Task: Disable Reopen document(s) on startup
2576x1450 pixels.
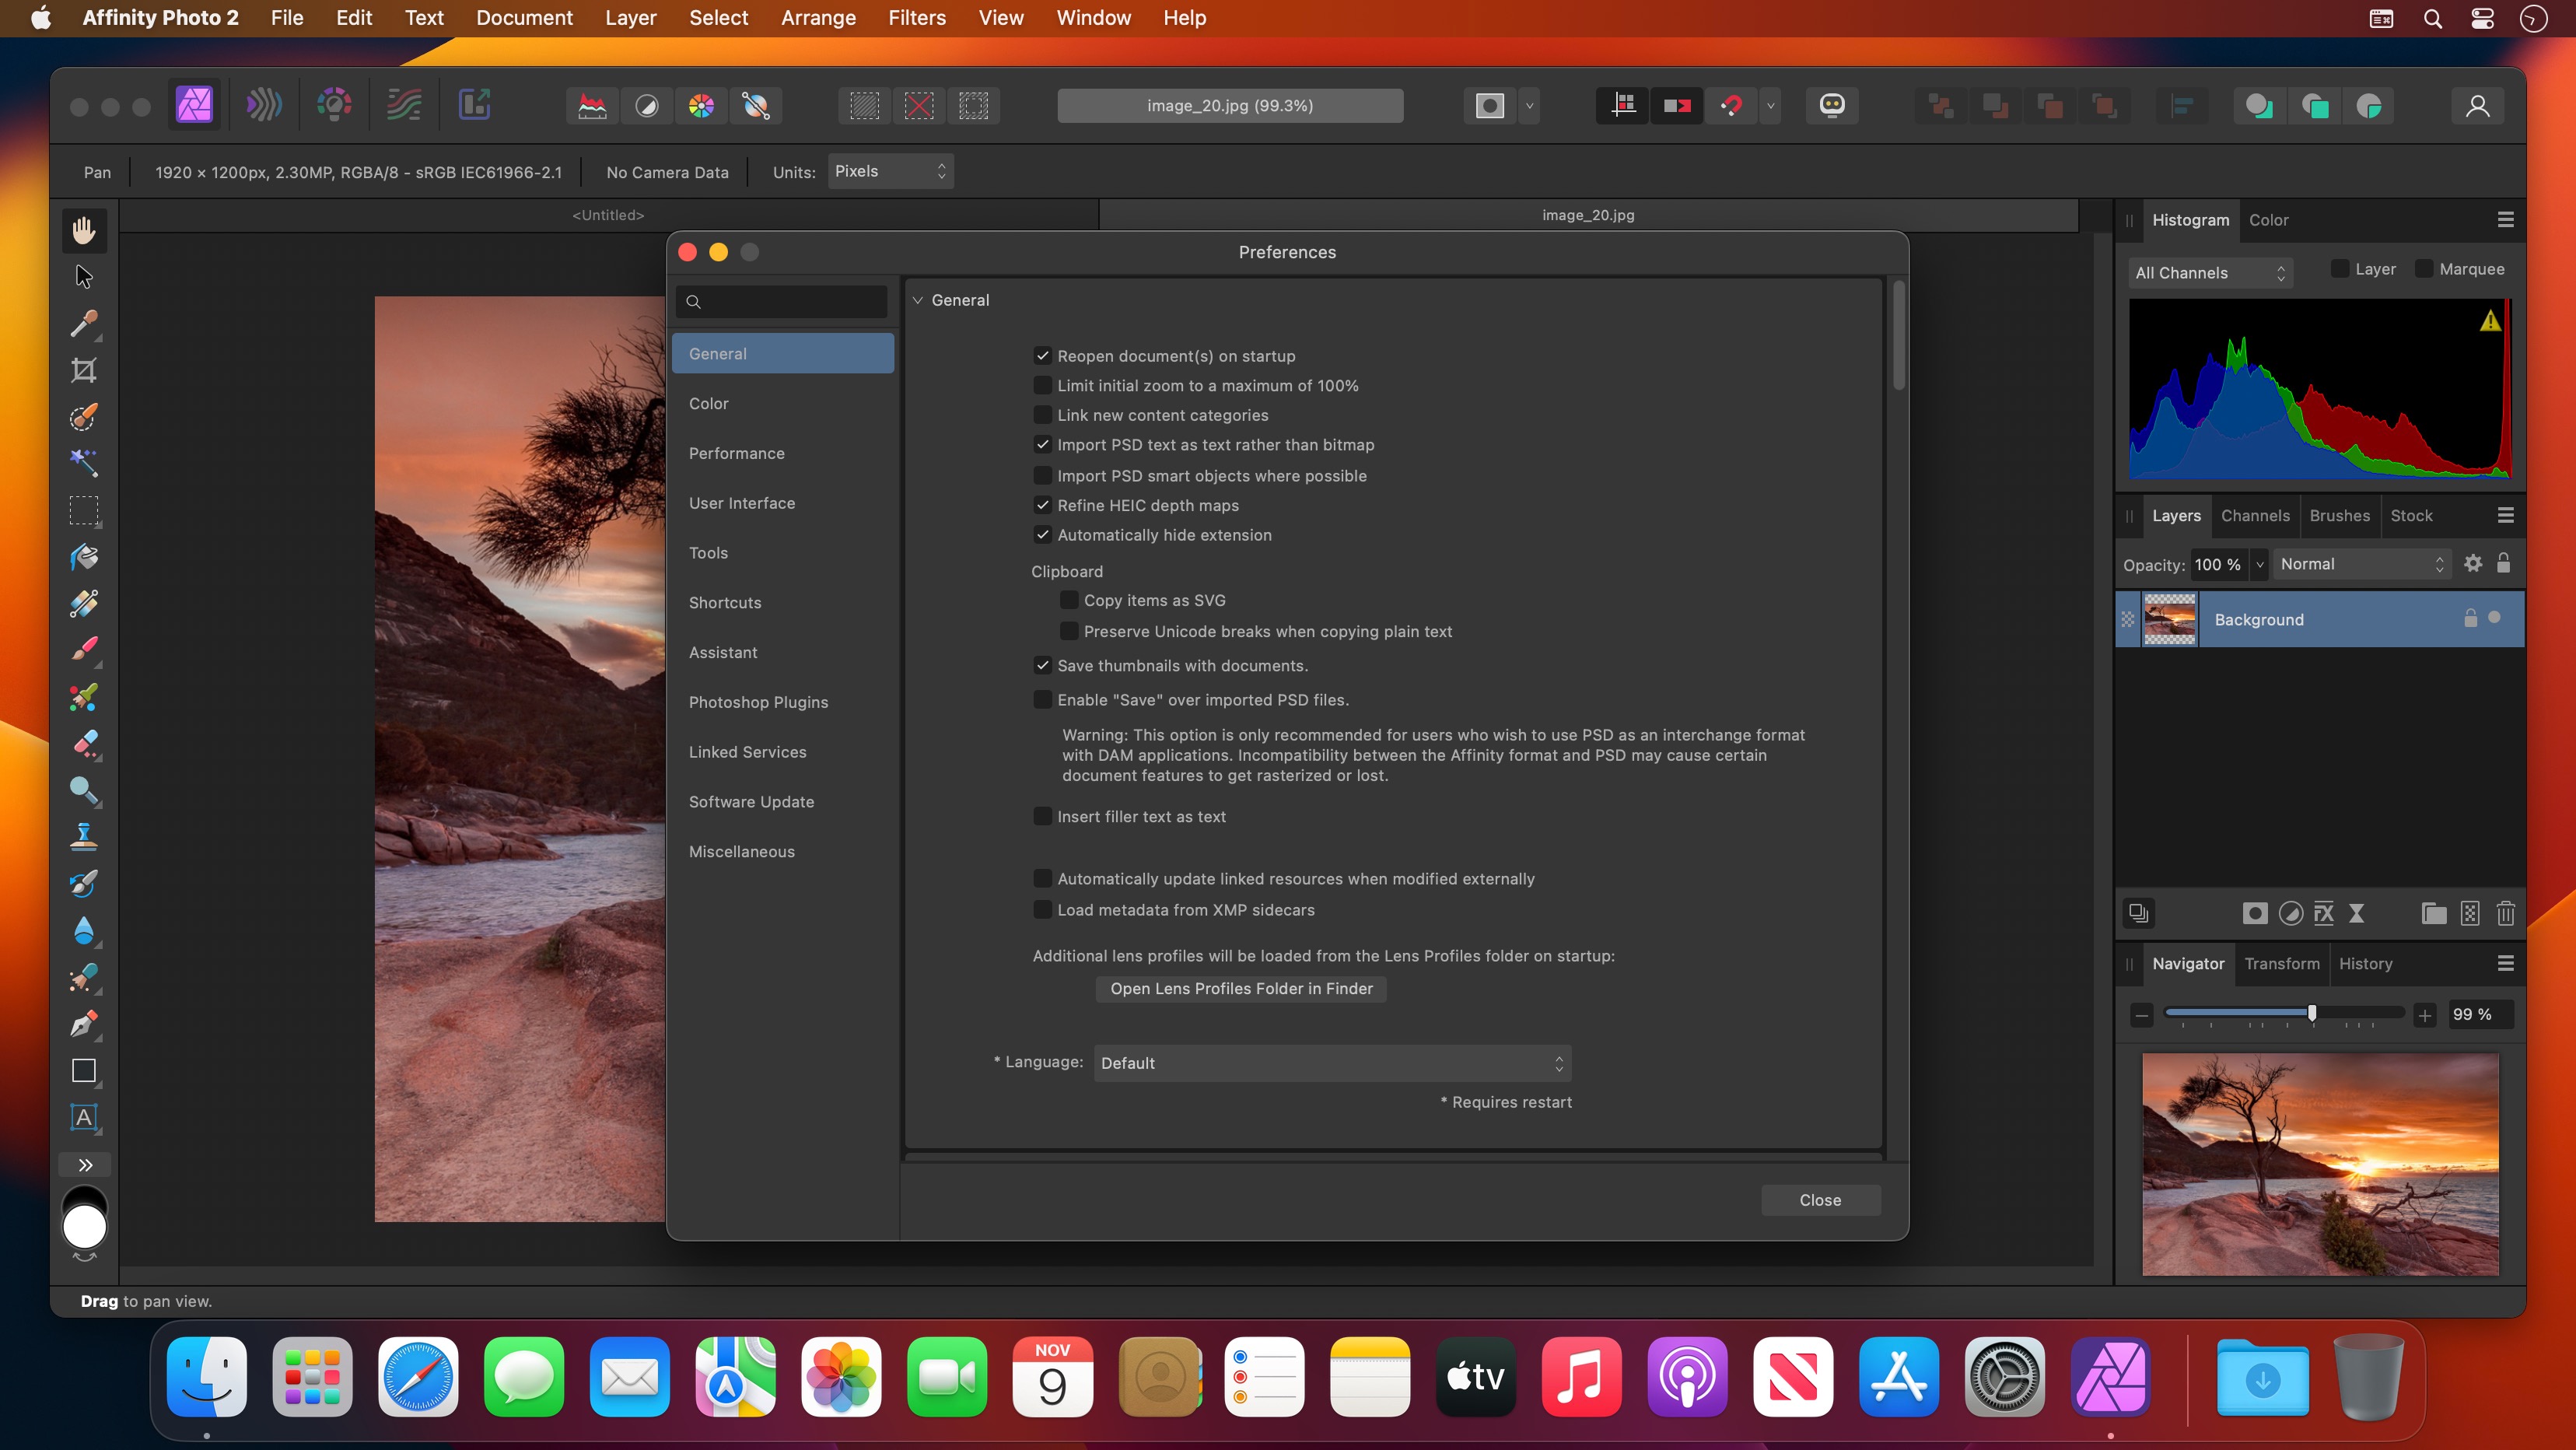Action: (1042, 356)
